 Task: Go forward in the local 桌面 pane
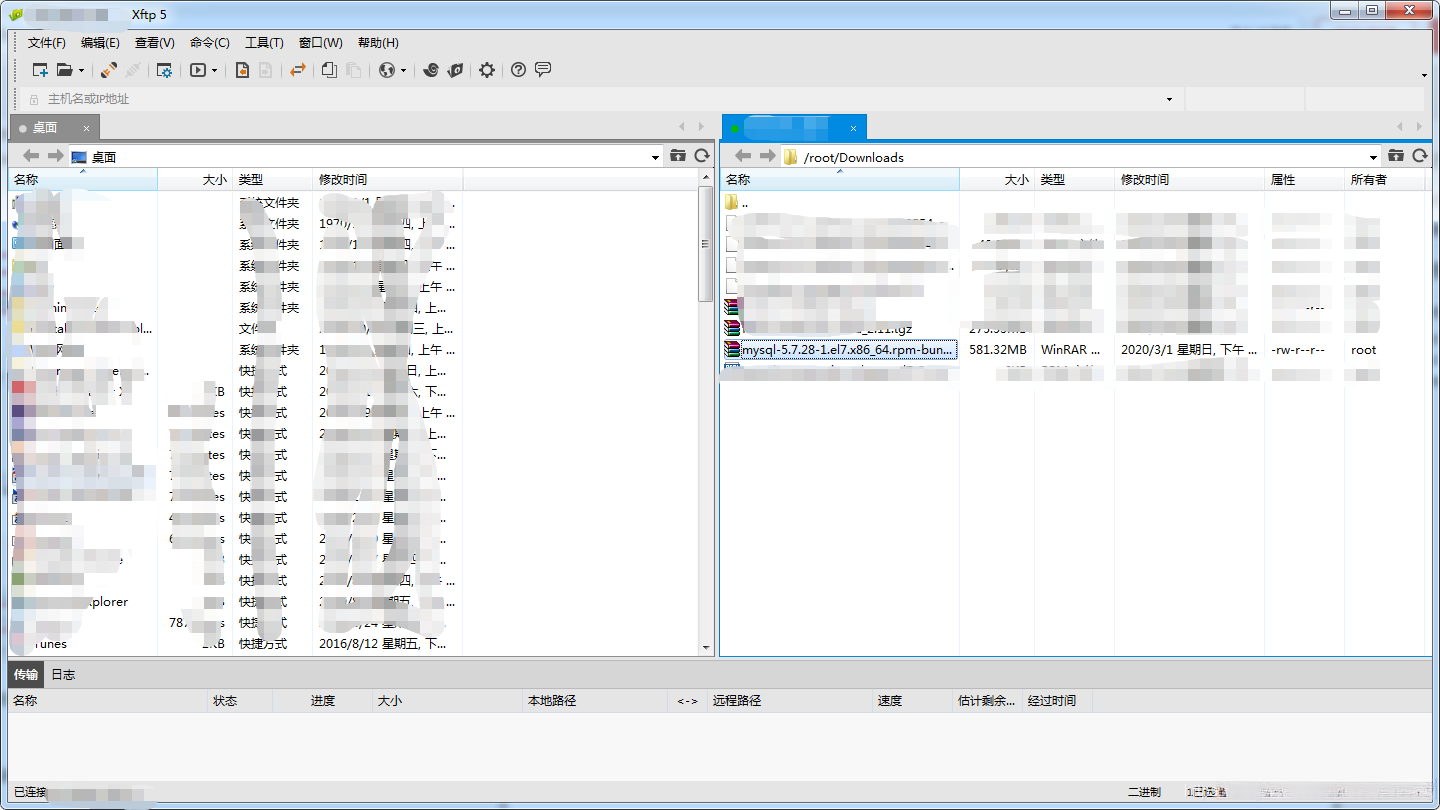55,156
